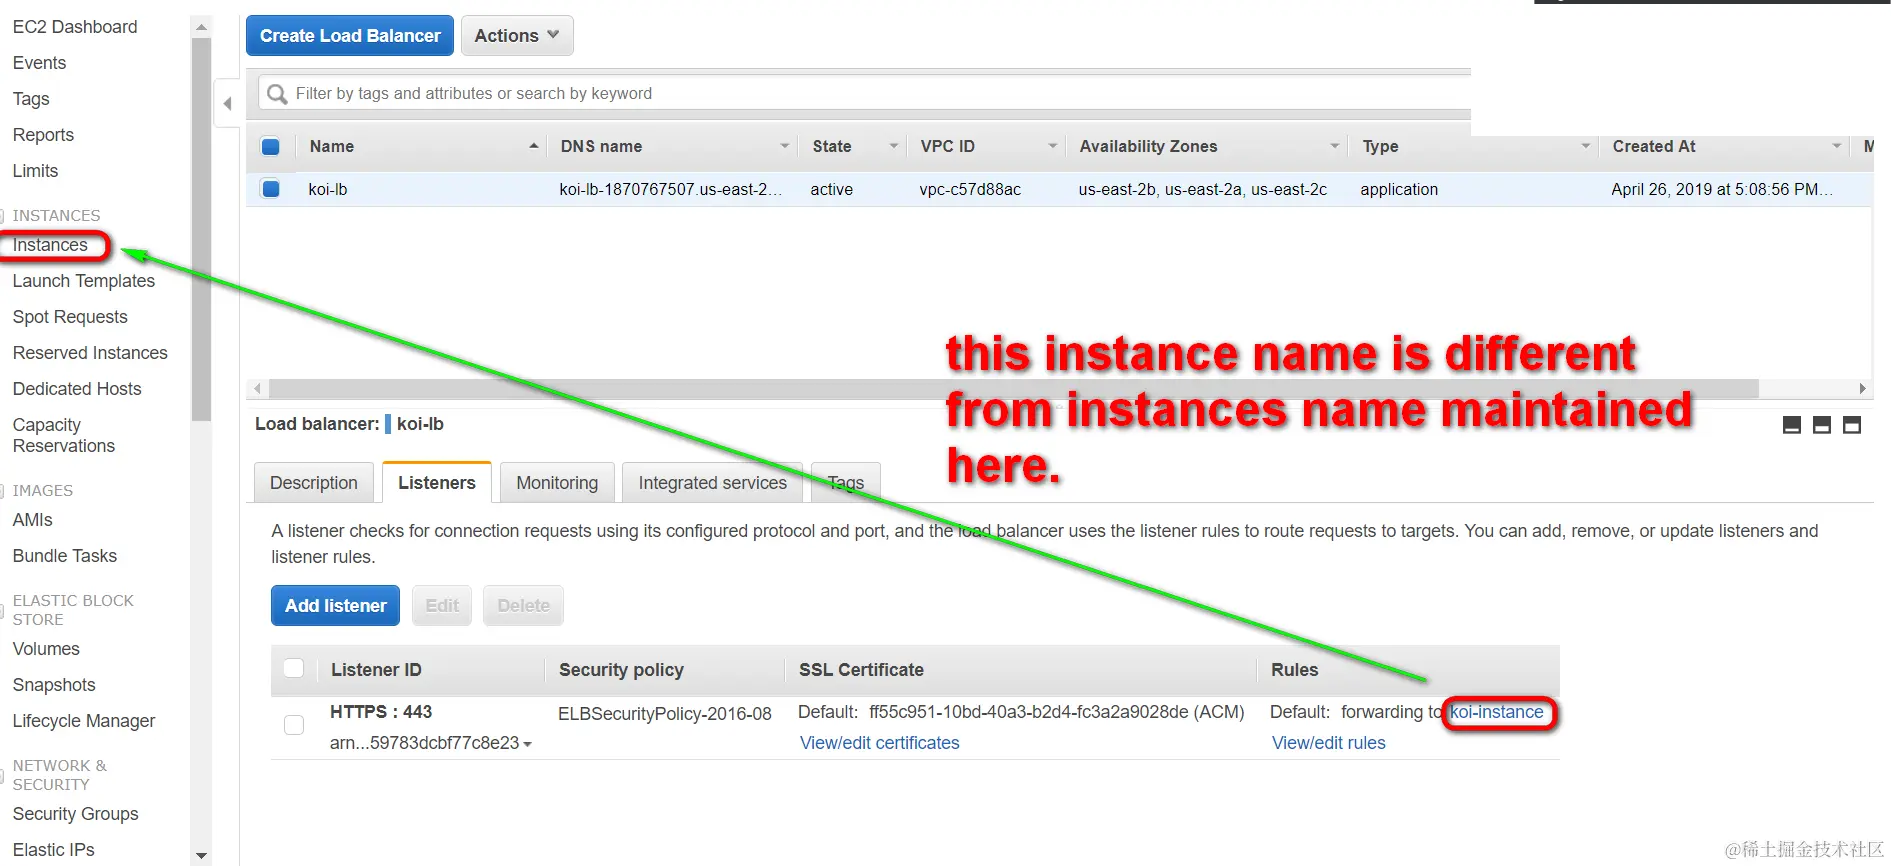Open Launch Templates in sidebar
This screenshot has height=866, width=1891.
pyautogui.click(x=84, y=281)
